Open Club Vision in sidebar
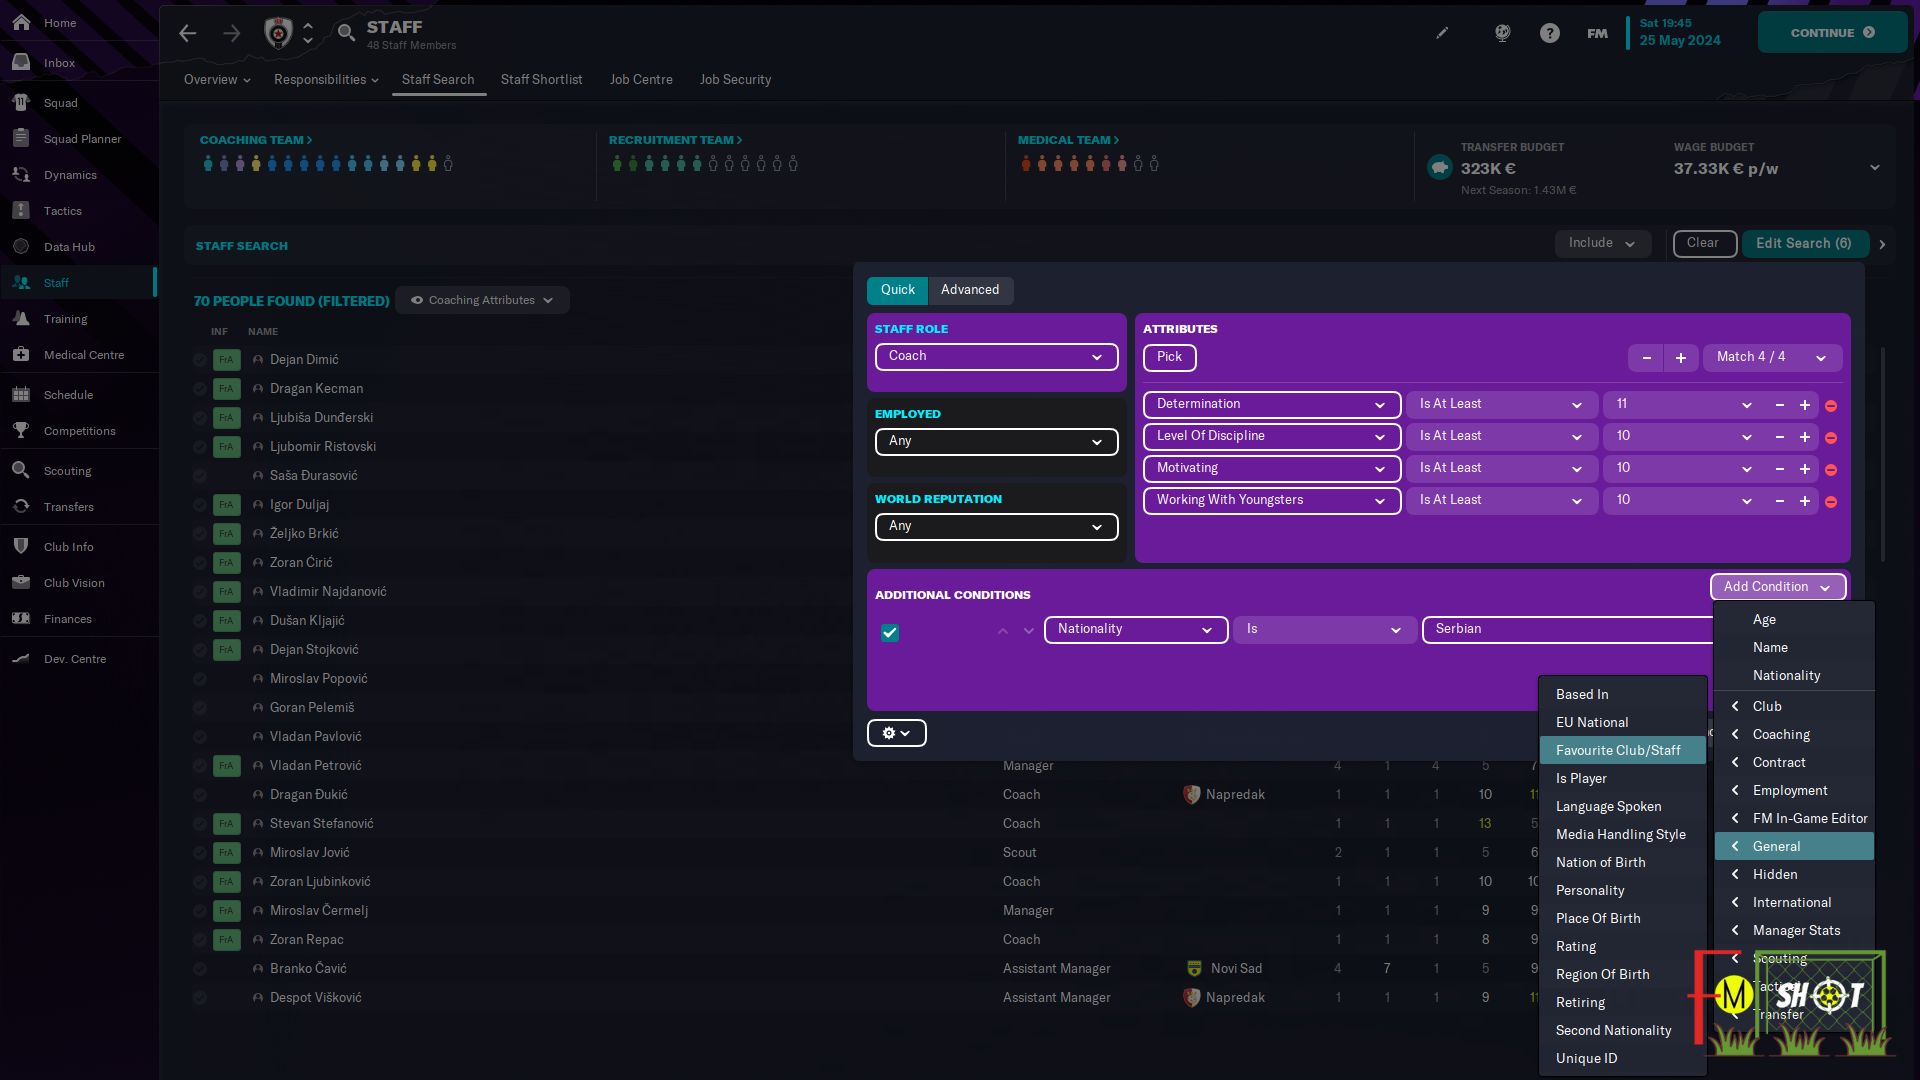Viewport: 1920px width, 1080px height. pos(74,583)
